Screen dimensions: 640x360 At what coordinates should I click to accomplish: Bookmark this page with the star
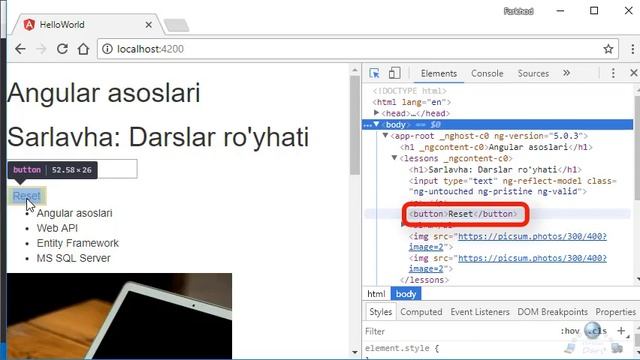coord(608,49)
